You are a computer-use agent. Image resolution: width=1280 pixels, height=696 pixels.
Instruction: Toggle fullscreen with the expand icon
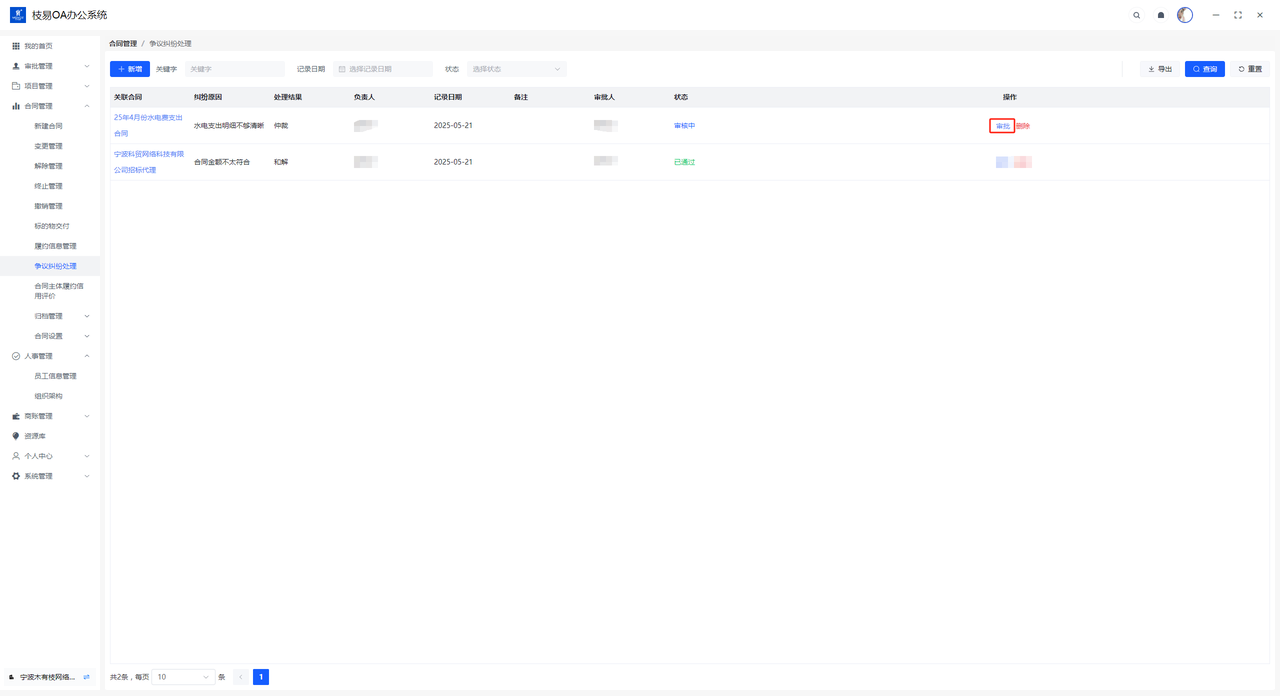point(1238,15)
